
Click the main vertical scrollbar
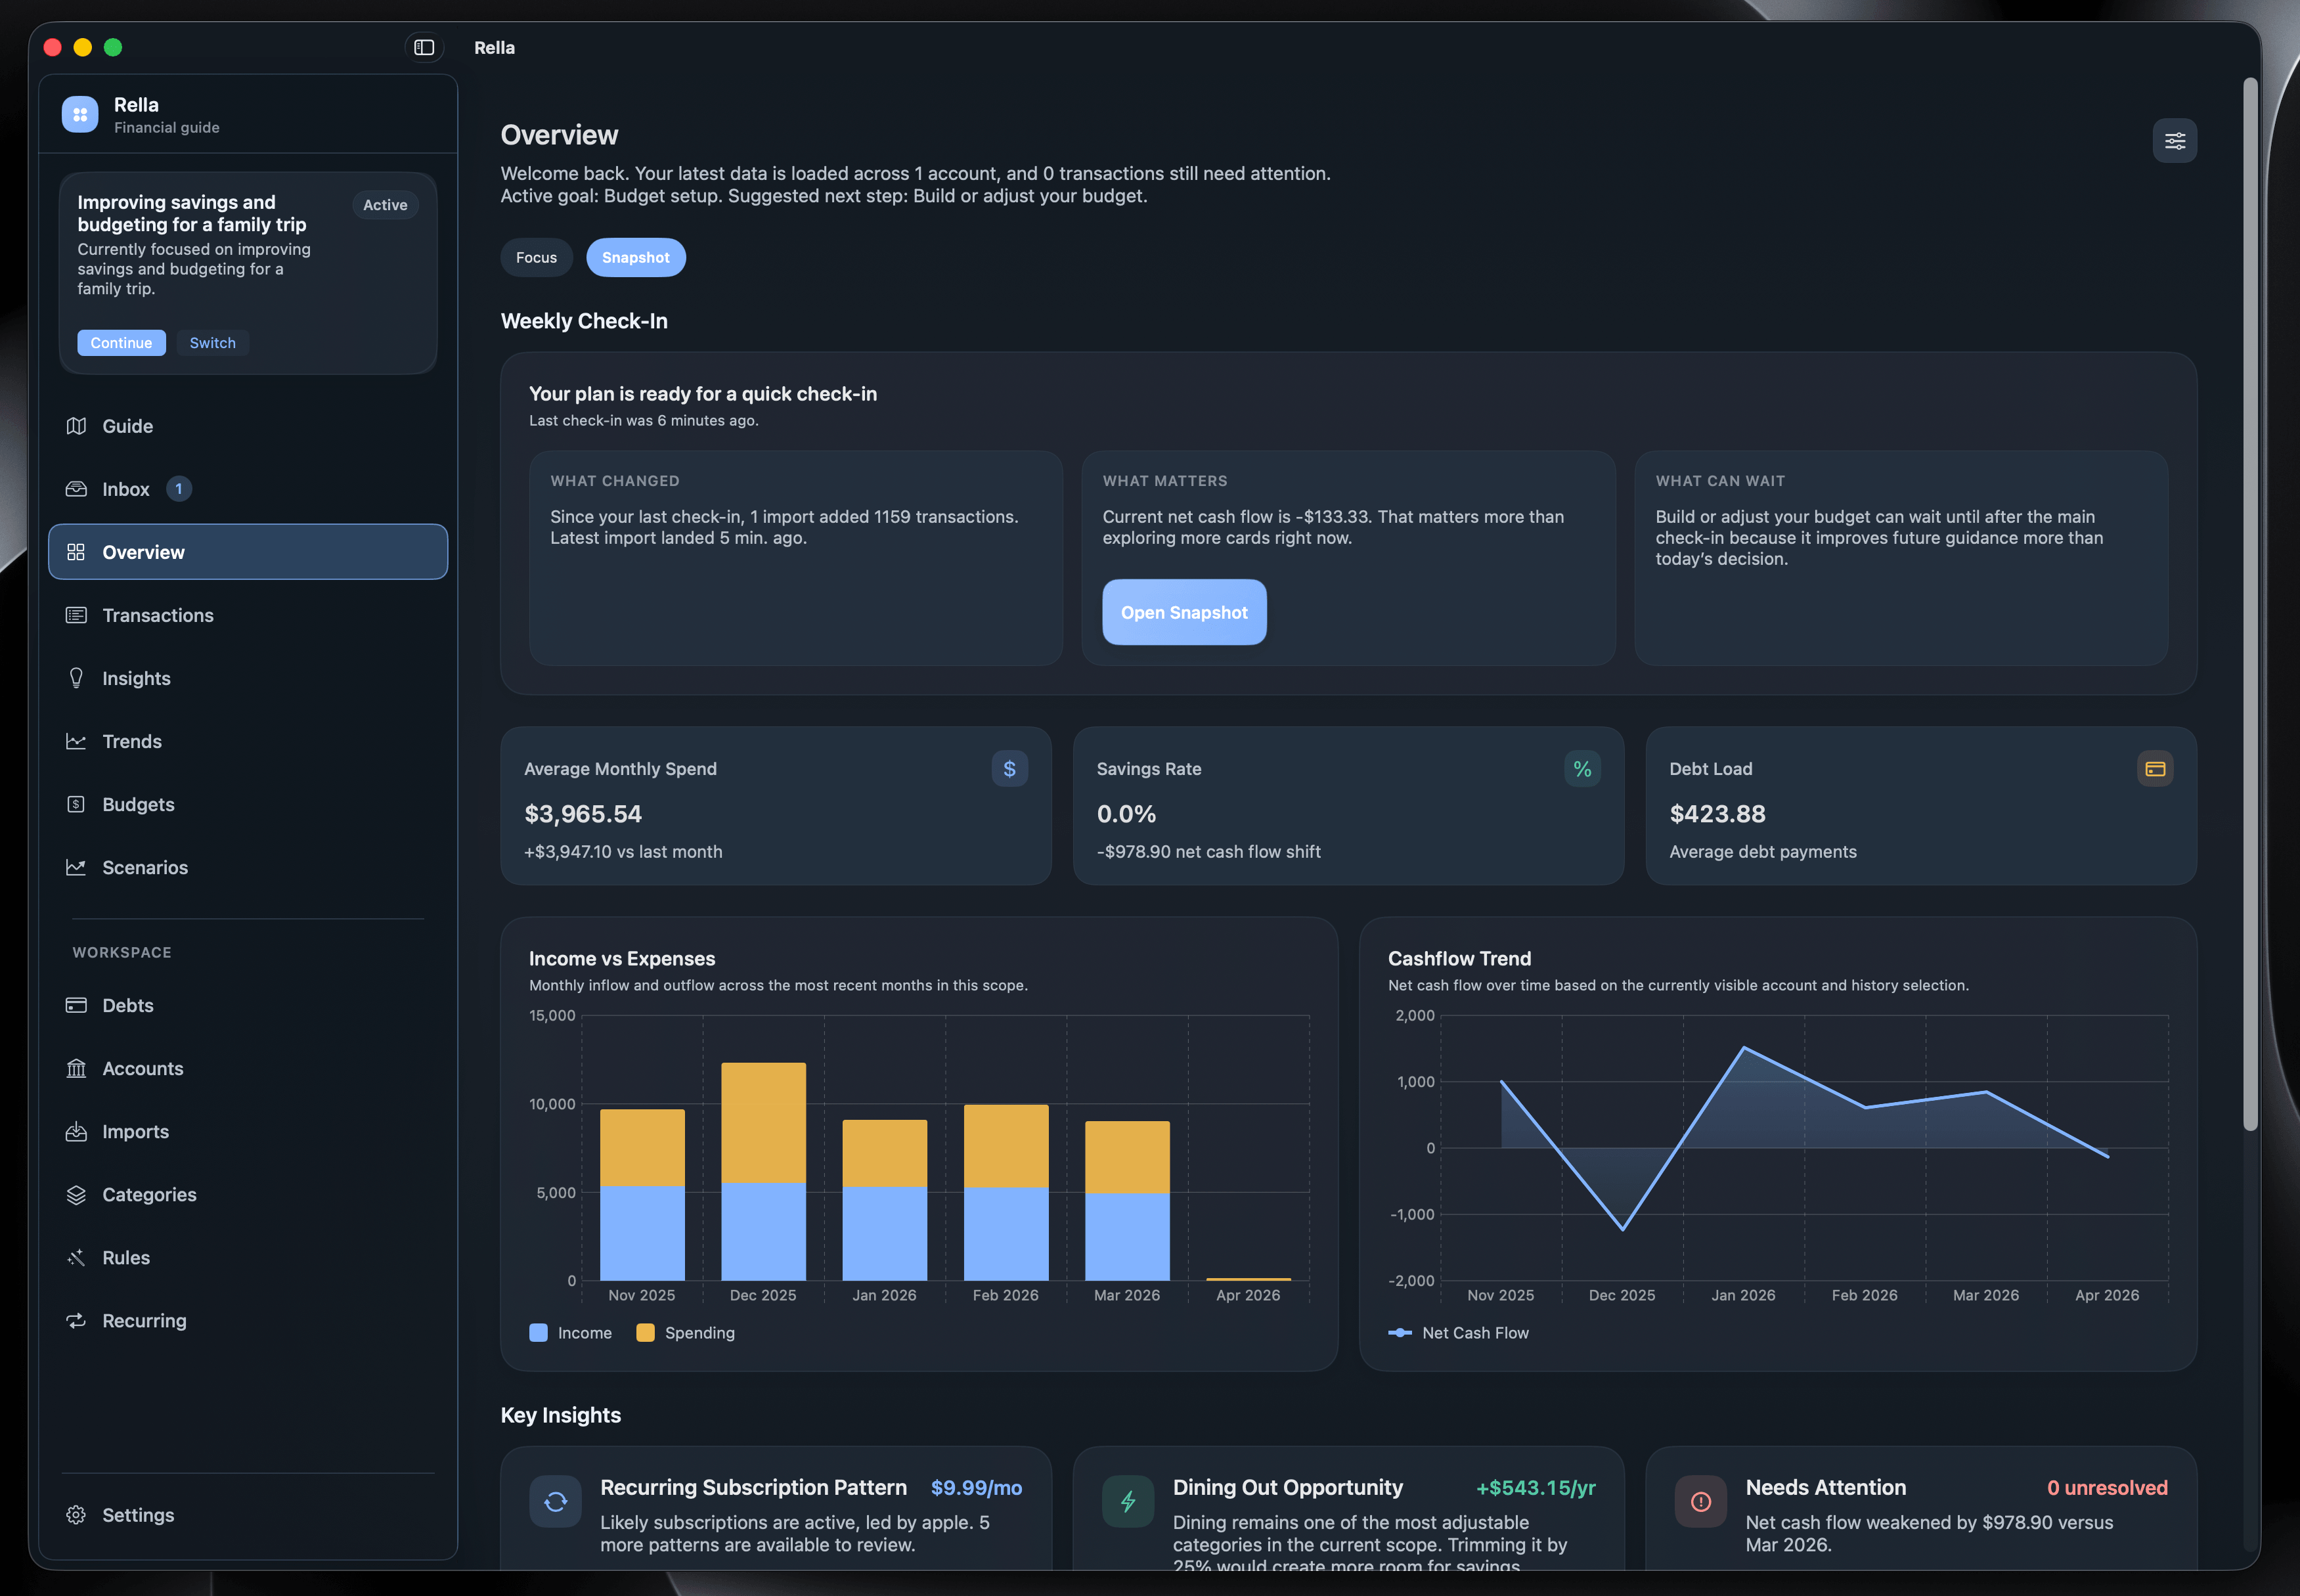pyautogui.click(x=2250, y=605)
